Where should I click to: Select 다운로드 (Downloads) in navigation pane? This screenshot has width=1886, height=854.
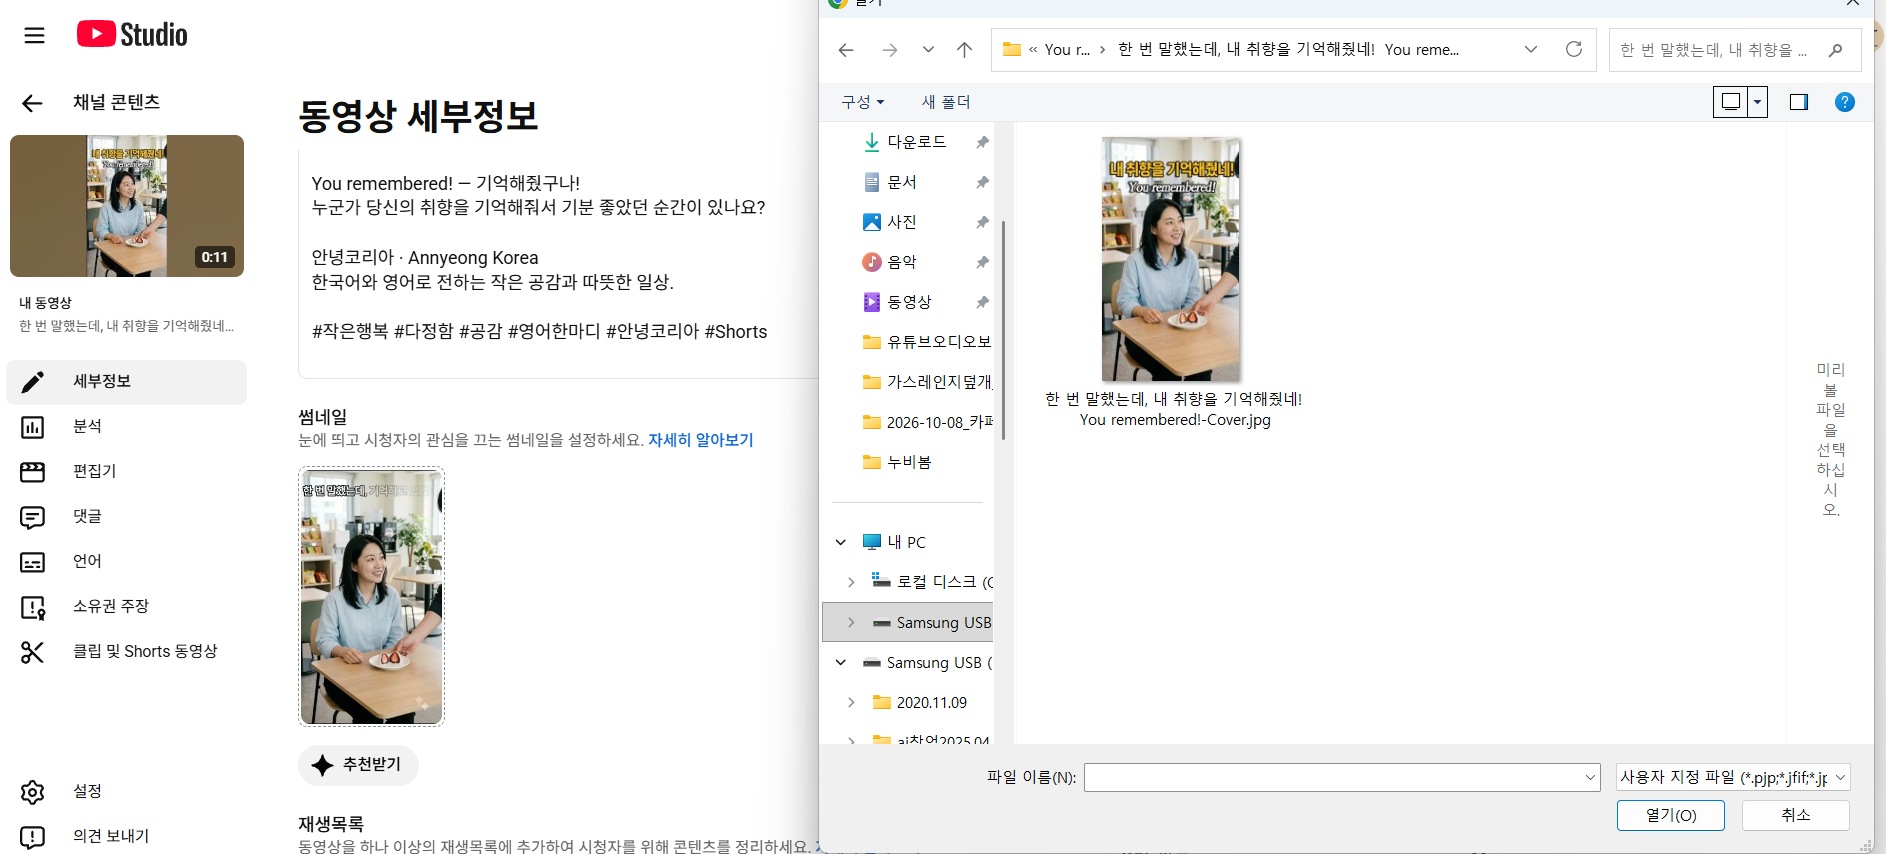(x=915, y=142)
